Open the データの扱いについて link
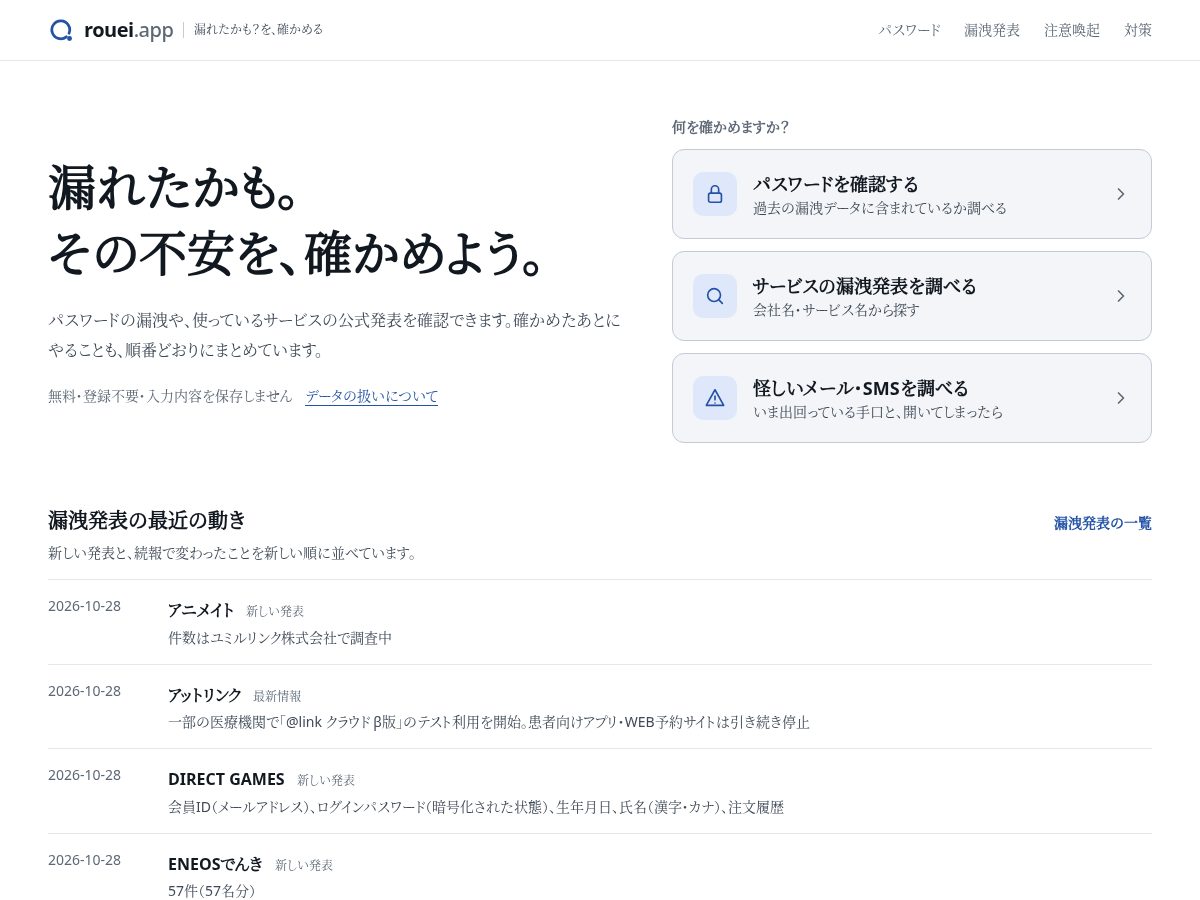This screenshot has width=1200, height=900. 372,396
